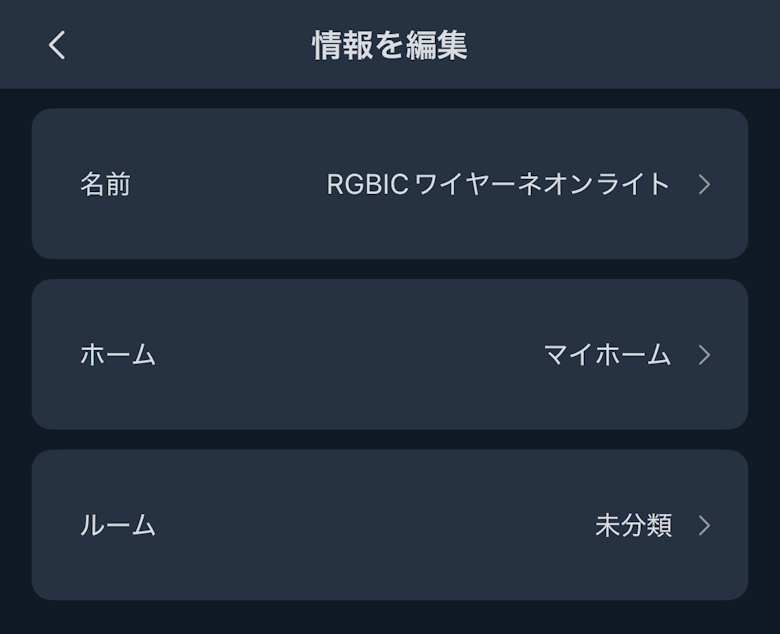
Task: Click the chevron next to マイホーム
Action: coord(704,355)
